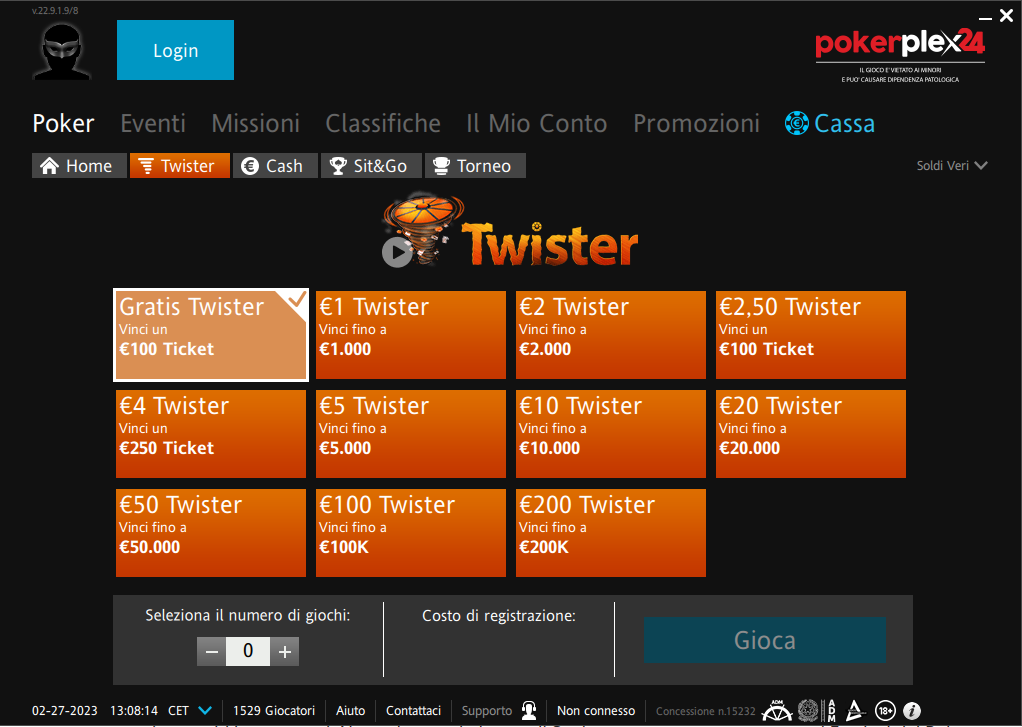Click the Gioca button

pos(765,640)
